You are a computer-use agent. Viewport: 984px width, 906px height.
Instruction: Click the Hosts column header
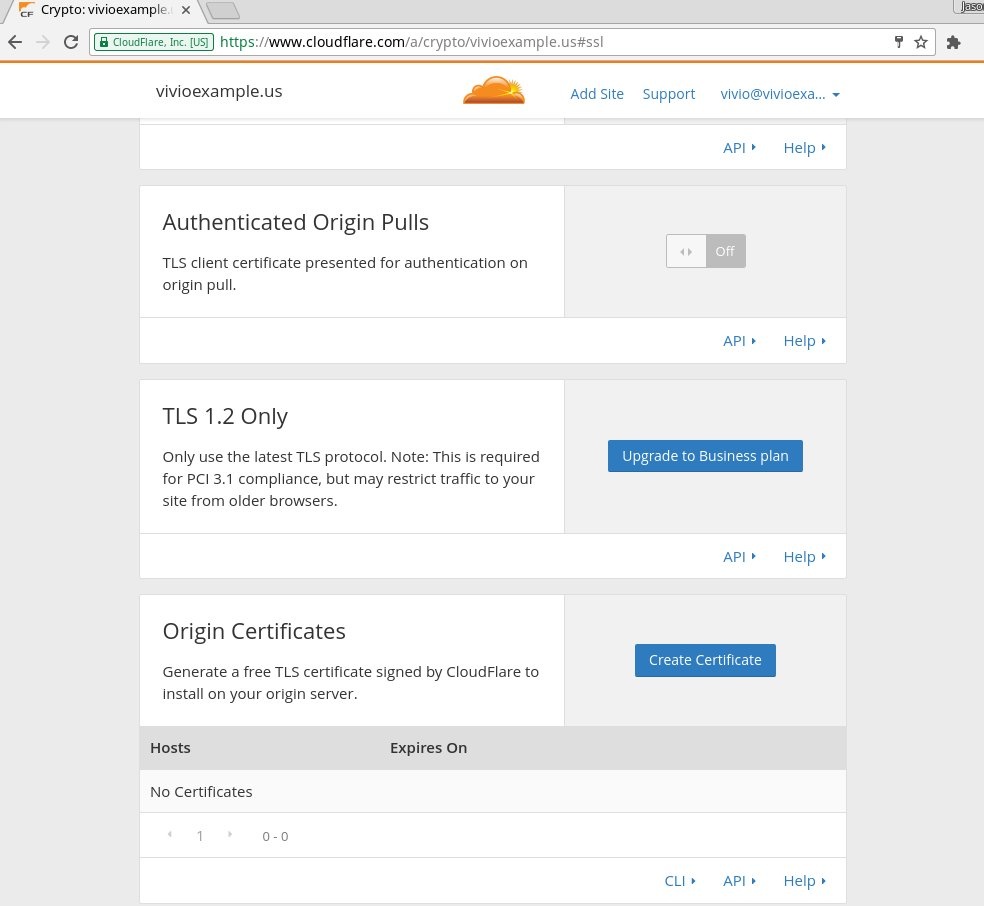click(x=170, y=748)
